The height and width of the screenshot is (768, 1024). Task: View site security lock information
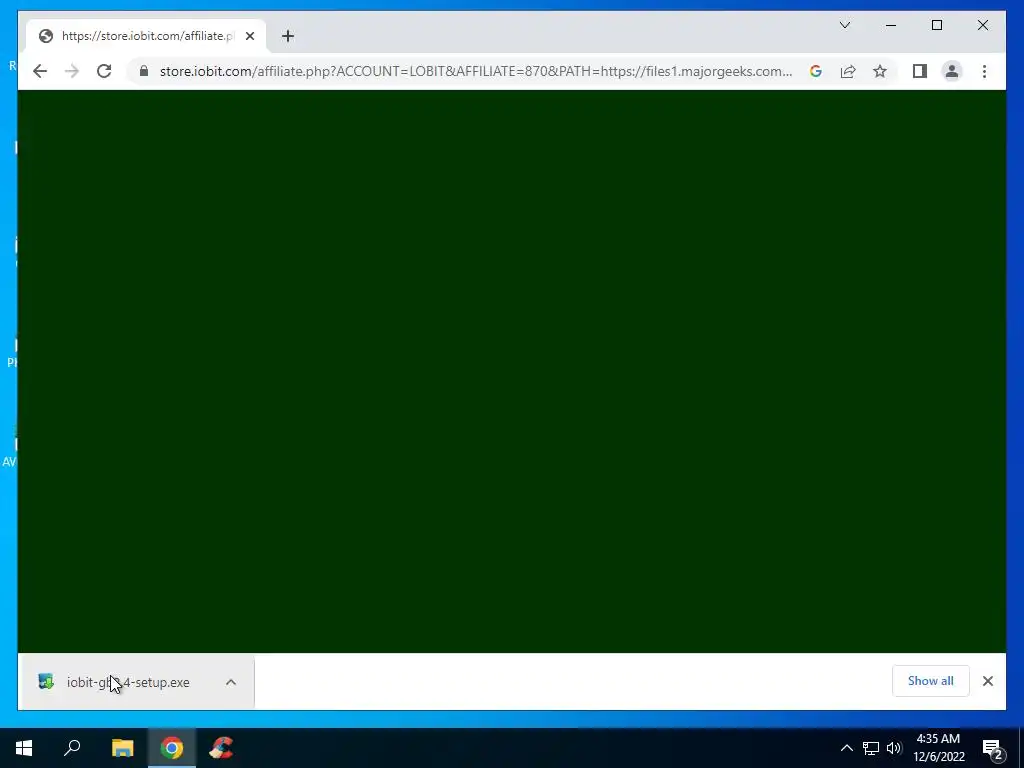pyautogui.click(x=144, y=71)
